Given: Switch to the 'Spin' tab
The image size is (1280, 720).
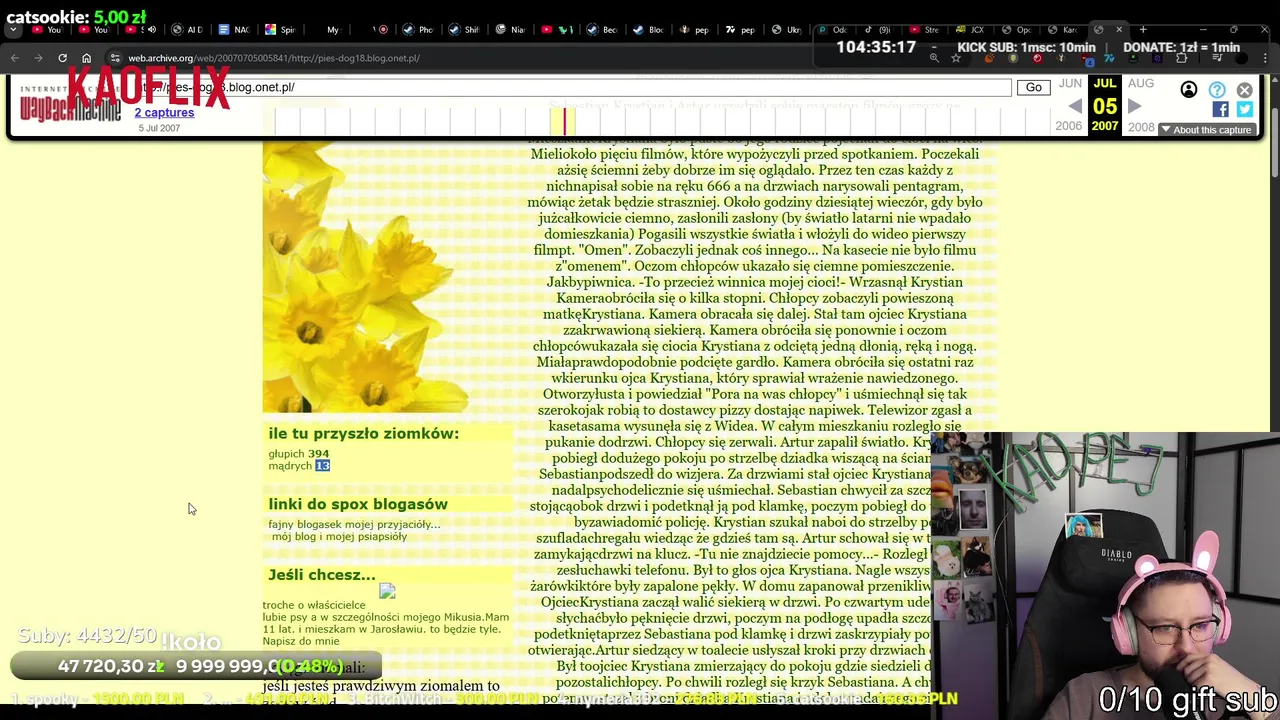Looking at the screenshot, I should click(279, 30).
